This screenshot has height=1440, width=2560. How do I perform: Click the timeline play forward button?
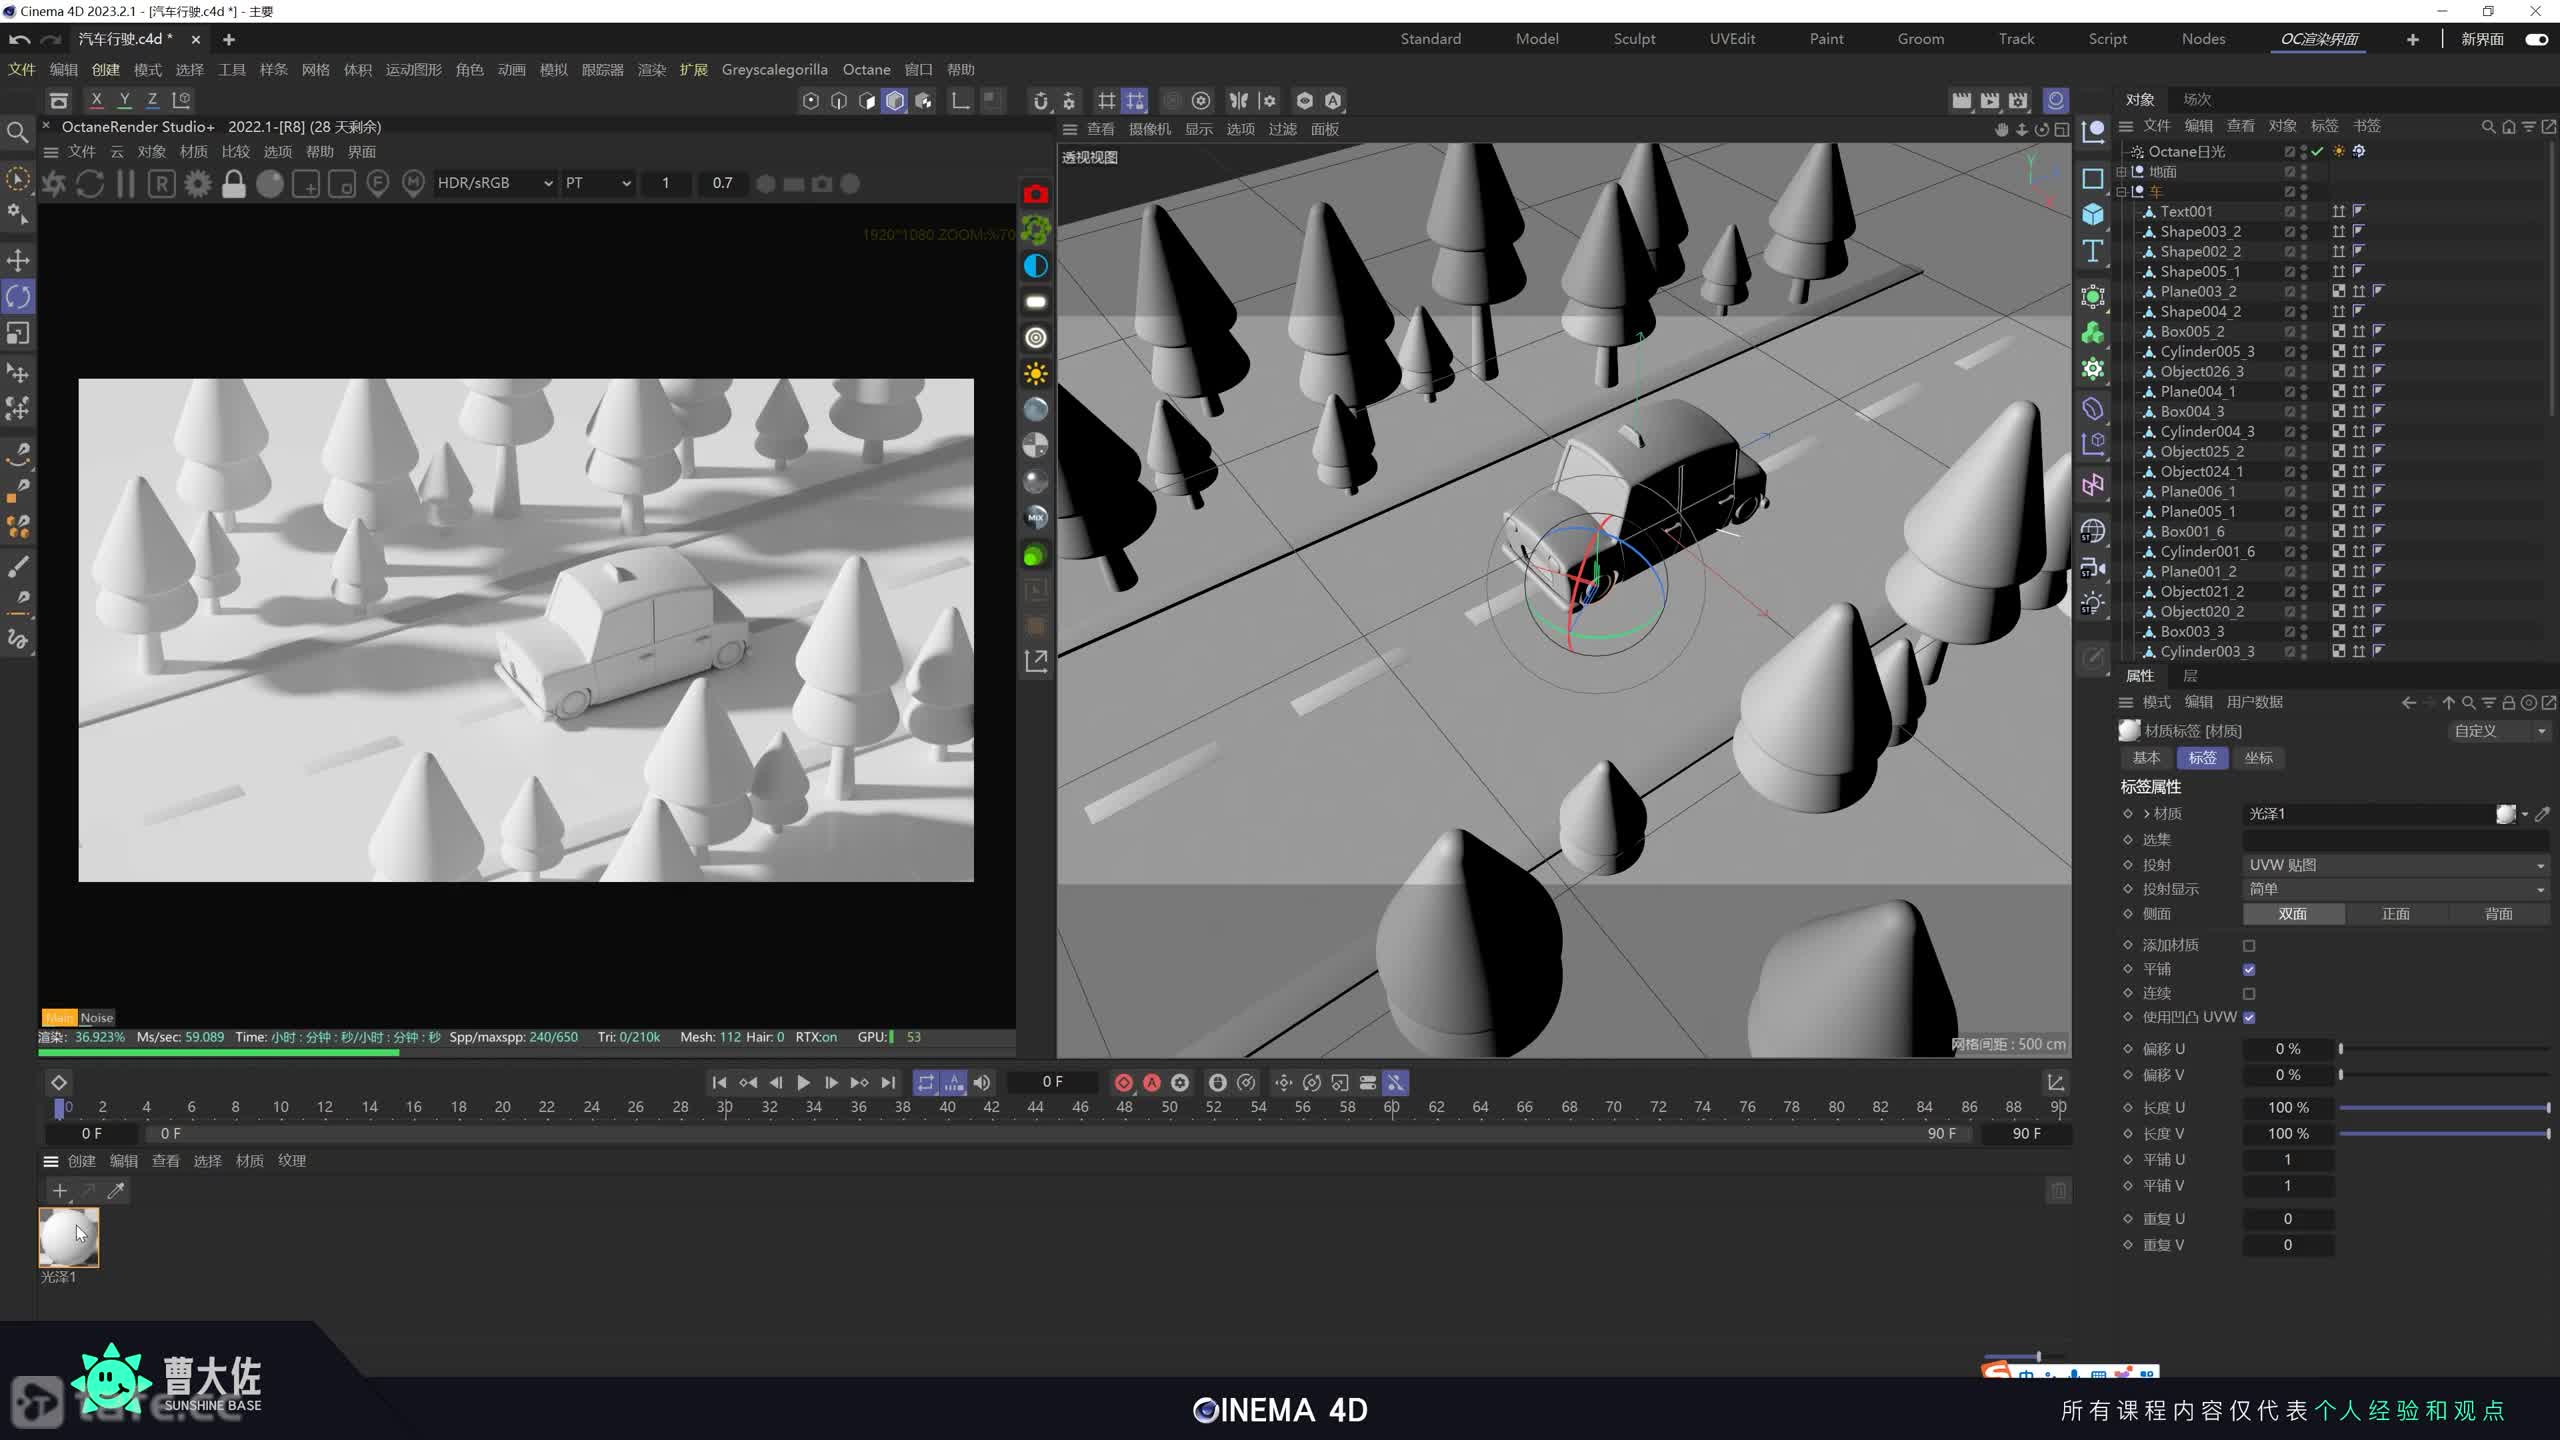pos(803,1082)
